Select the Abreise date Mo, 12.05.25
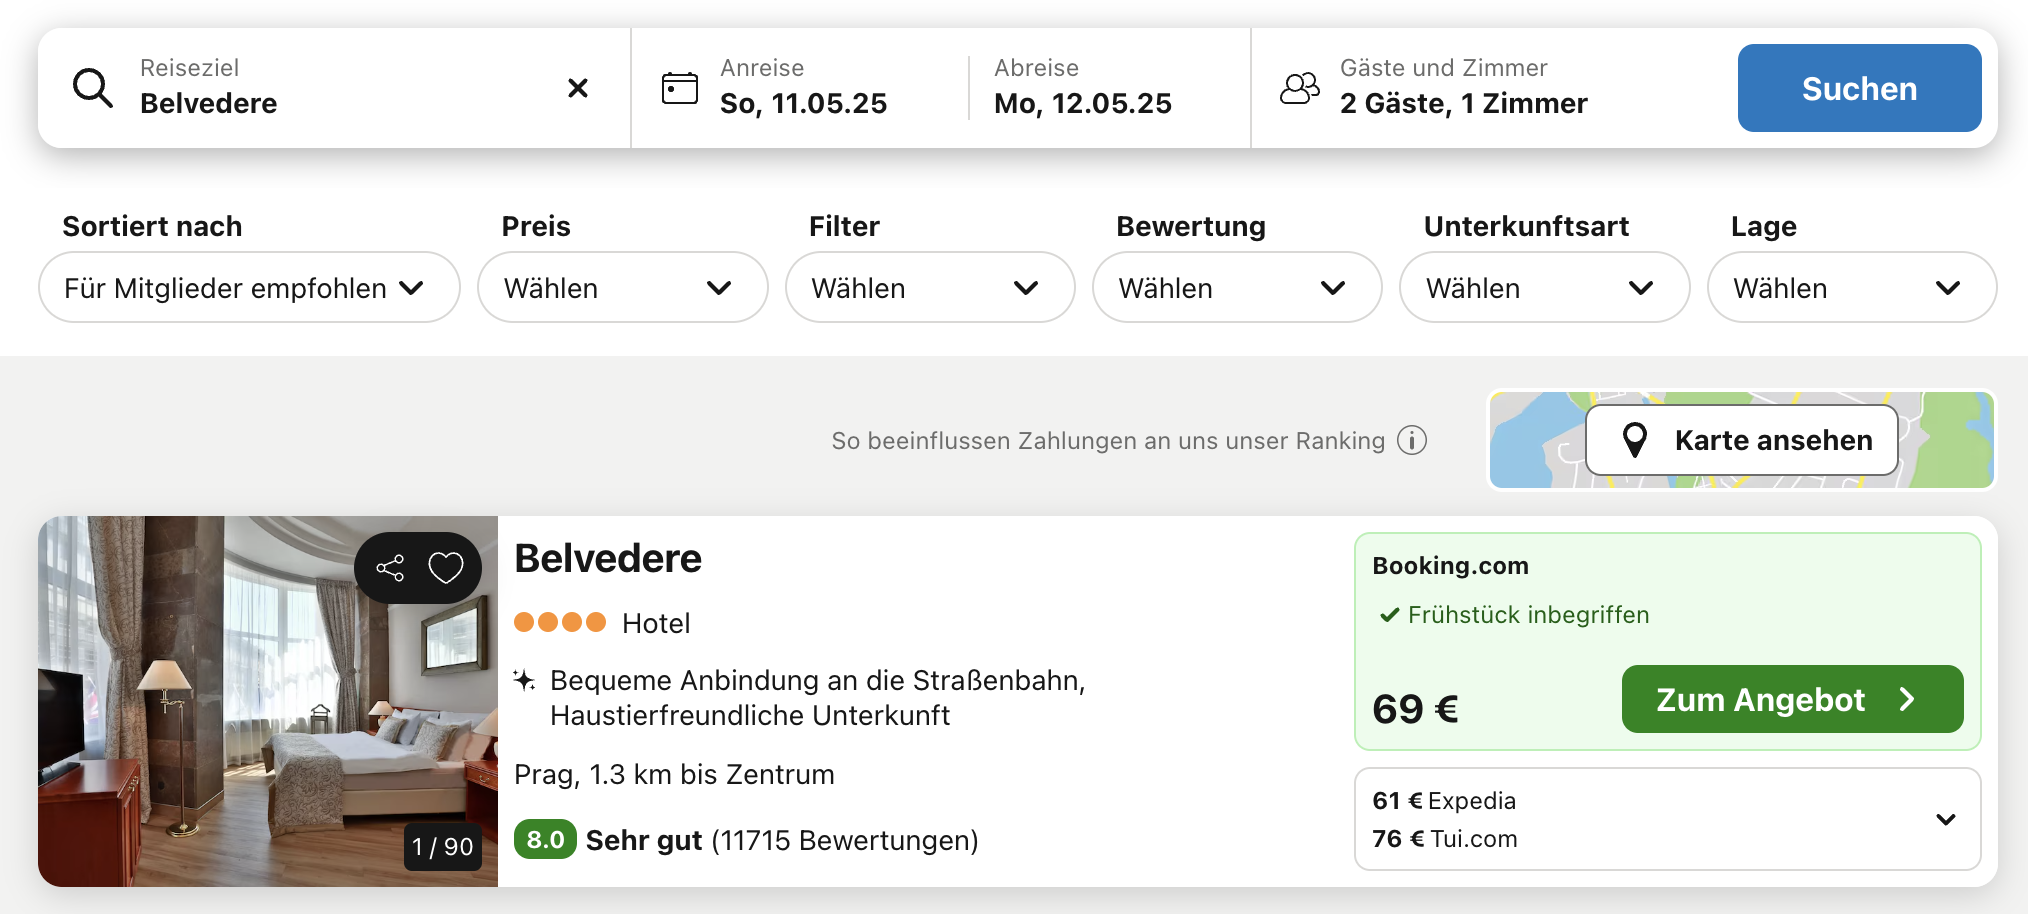Screen dimensions: 2028x914 pos(1083,103)
